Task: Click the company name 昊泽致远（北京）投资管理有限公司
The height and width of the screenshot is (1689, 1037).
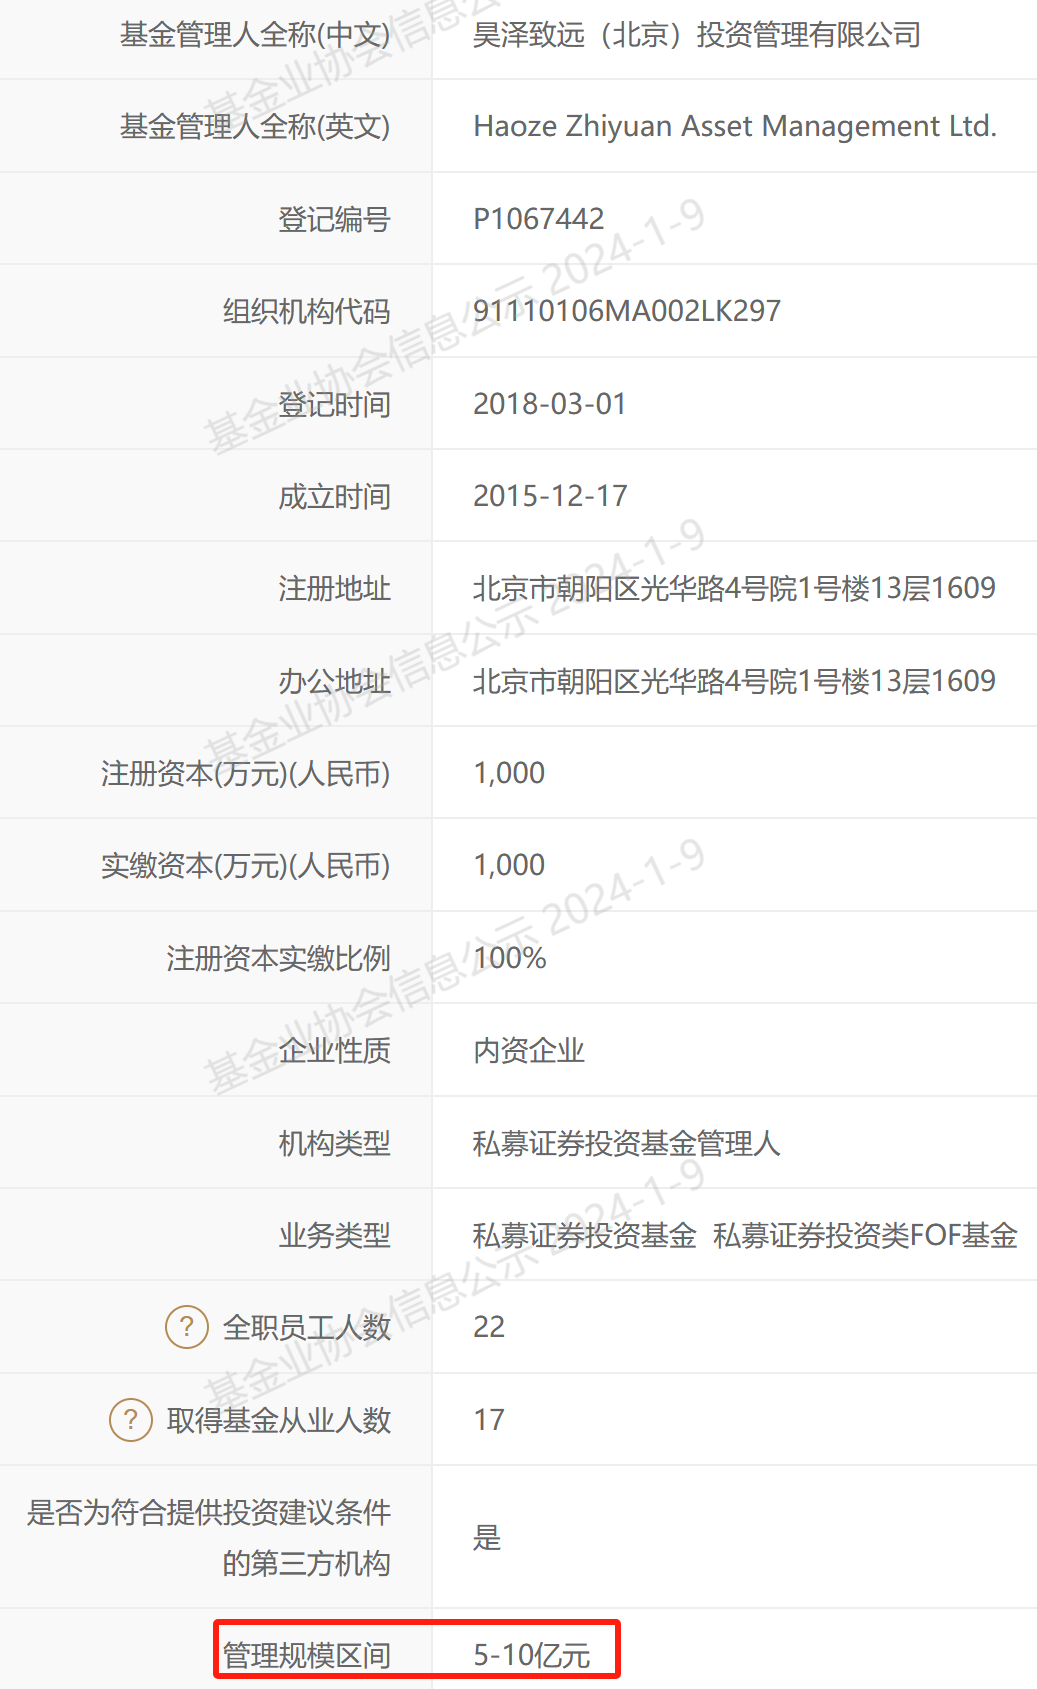Action: click(x=697, y=35)
